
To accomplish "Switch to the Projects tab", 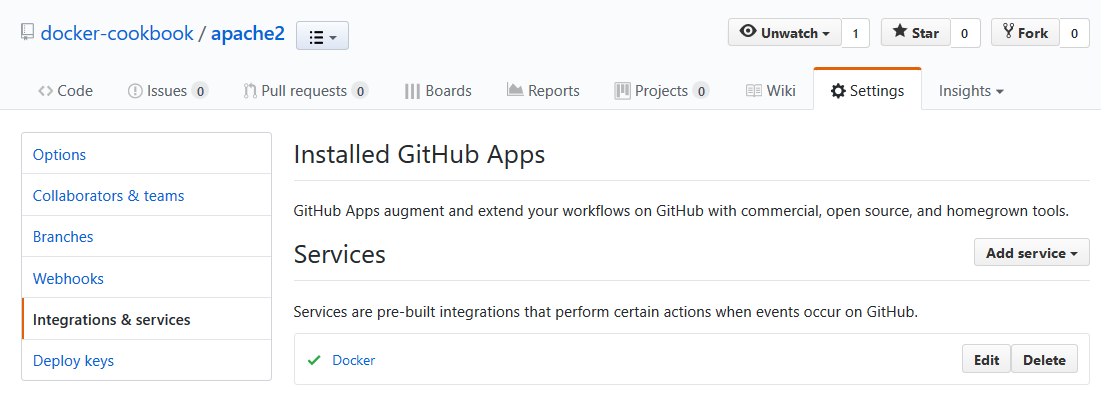I will [x=661, y=91].
